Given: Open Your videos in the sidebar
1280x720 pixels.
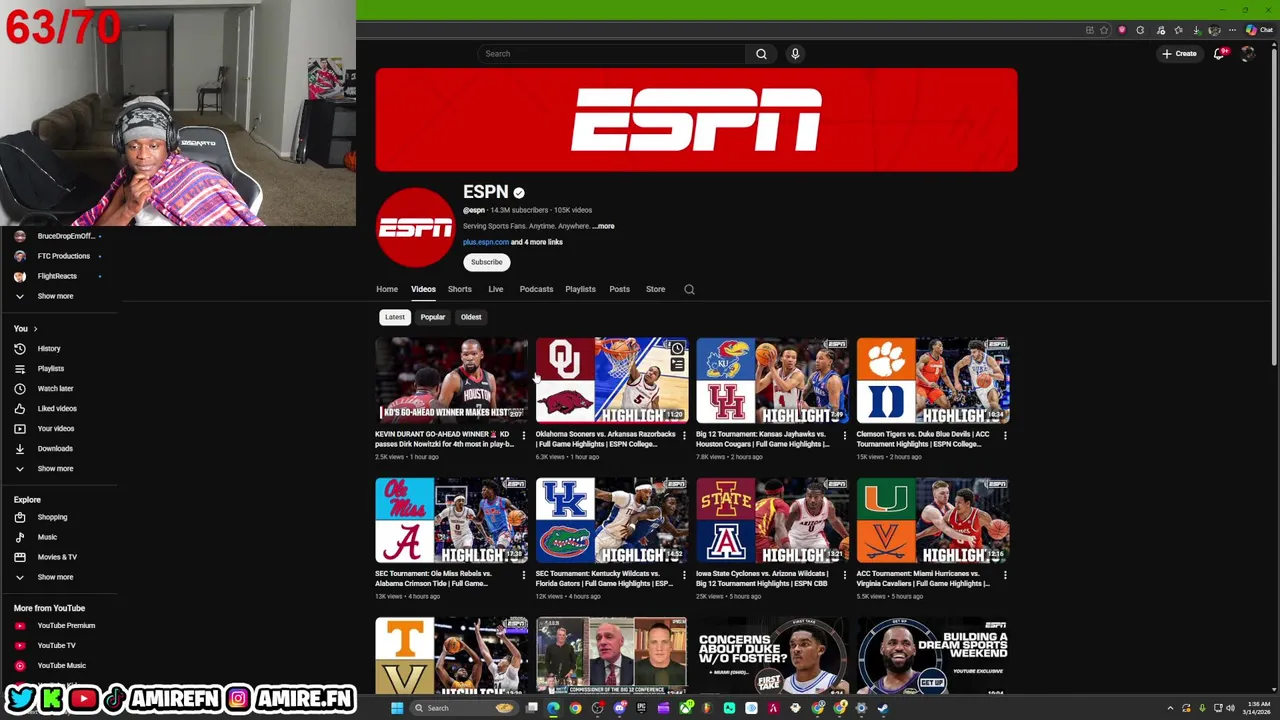Looking at the screenshot, I should click(x=60, y=428).
